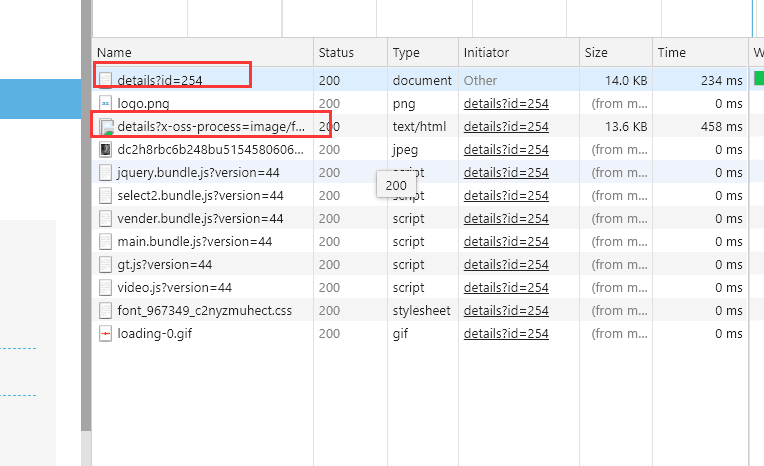Sort requests by the Size column header
764x466 pixels.
(x=616, y=53)
